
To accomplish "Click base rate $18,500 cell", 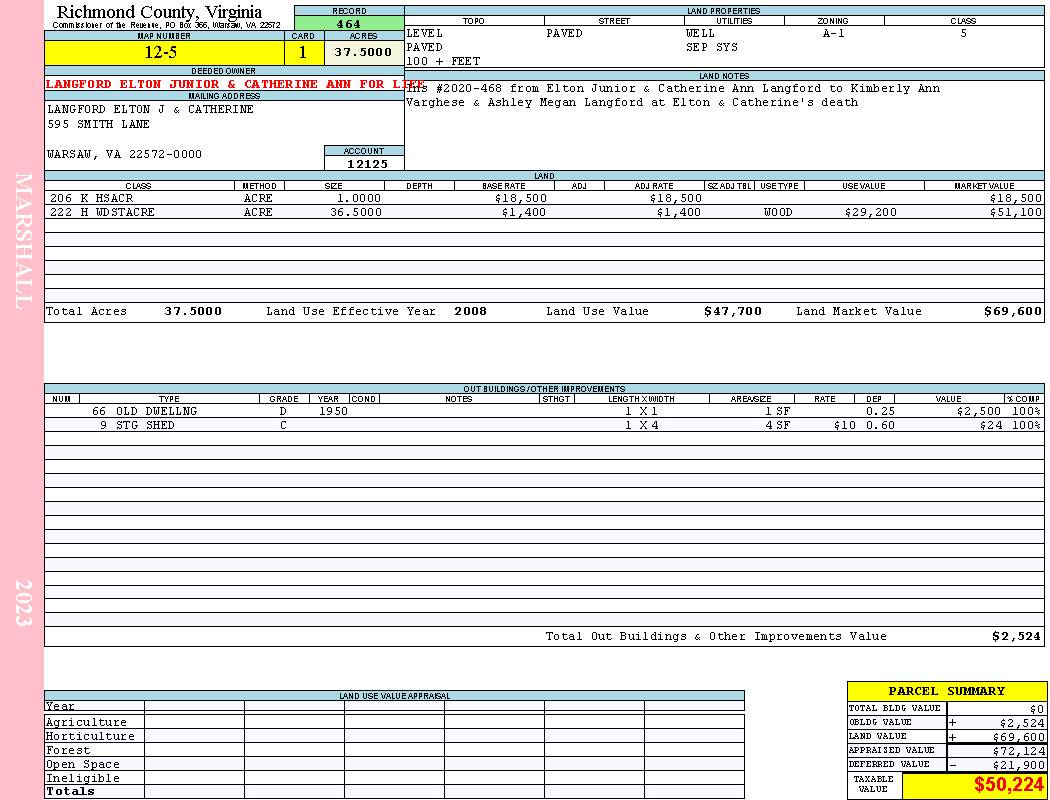I will coord(521,198).
